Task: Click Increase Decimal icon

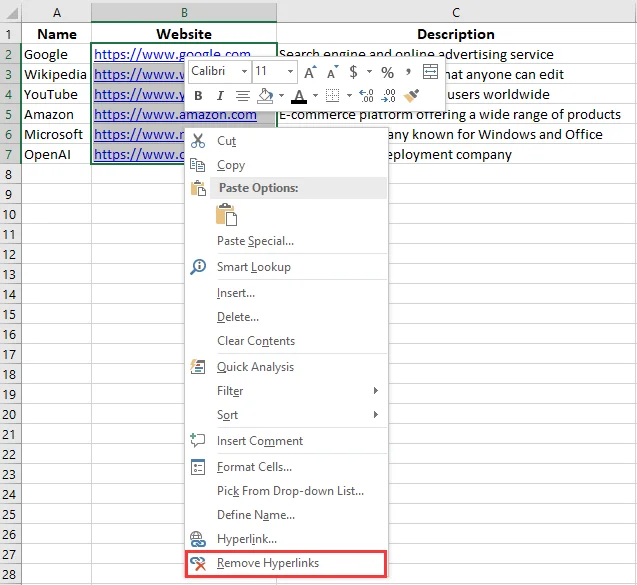Action: [x=366, y=96]
